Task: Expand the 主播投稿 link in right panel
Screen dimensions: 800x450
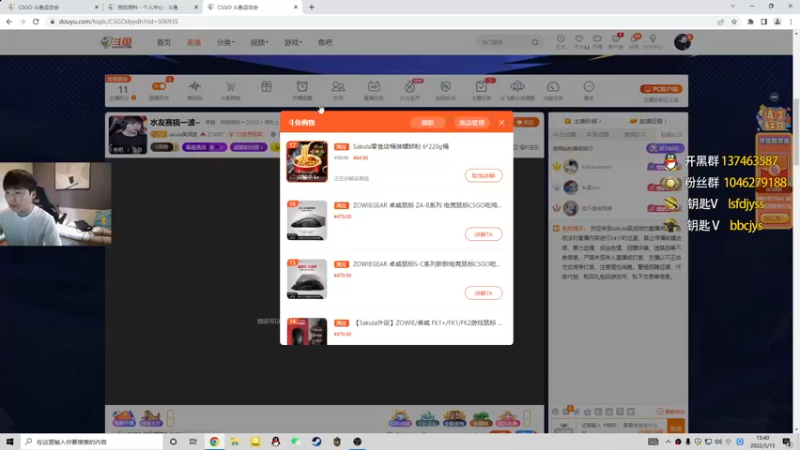Action: tap(583, 121)
